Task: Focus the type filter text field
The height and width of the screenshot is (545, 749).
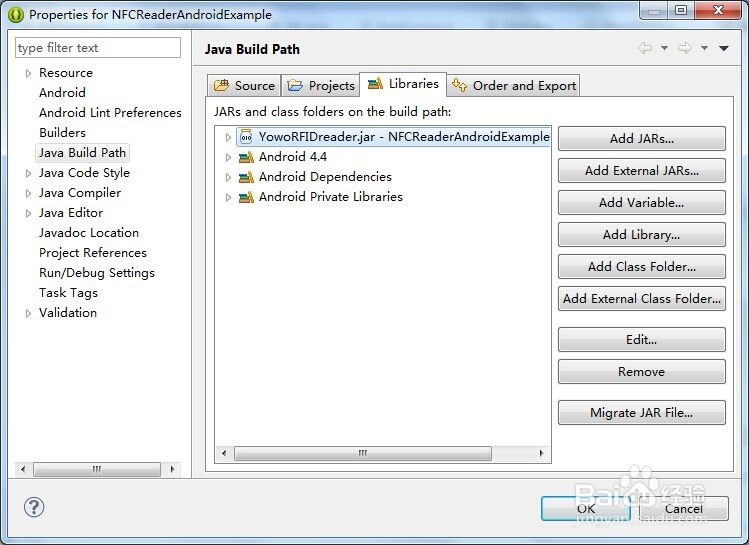Action: (98, 48)
